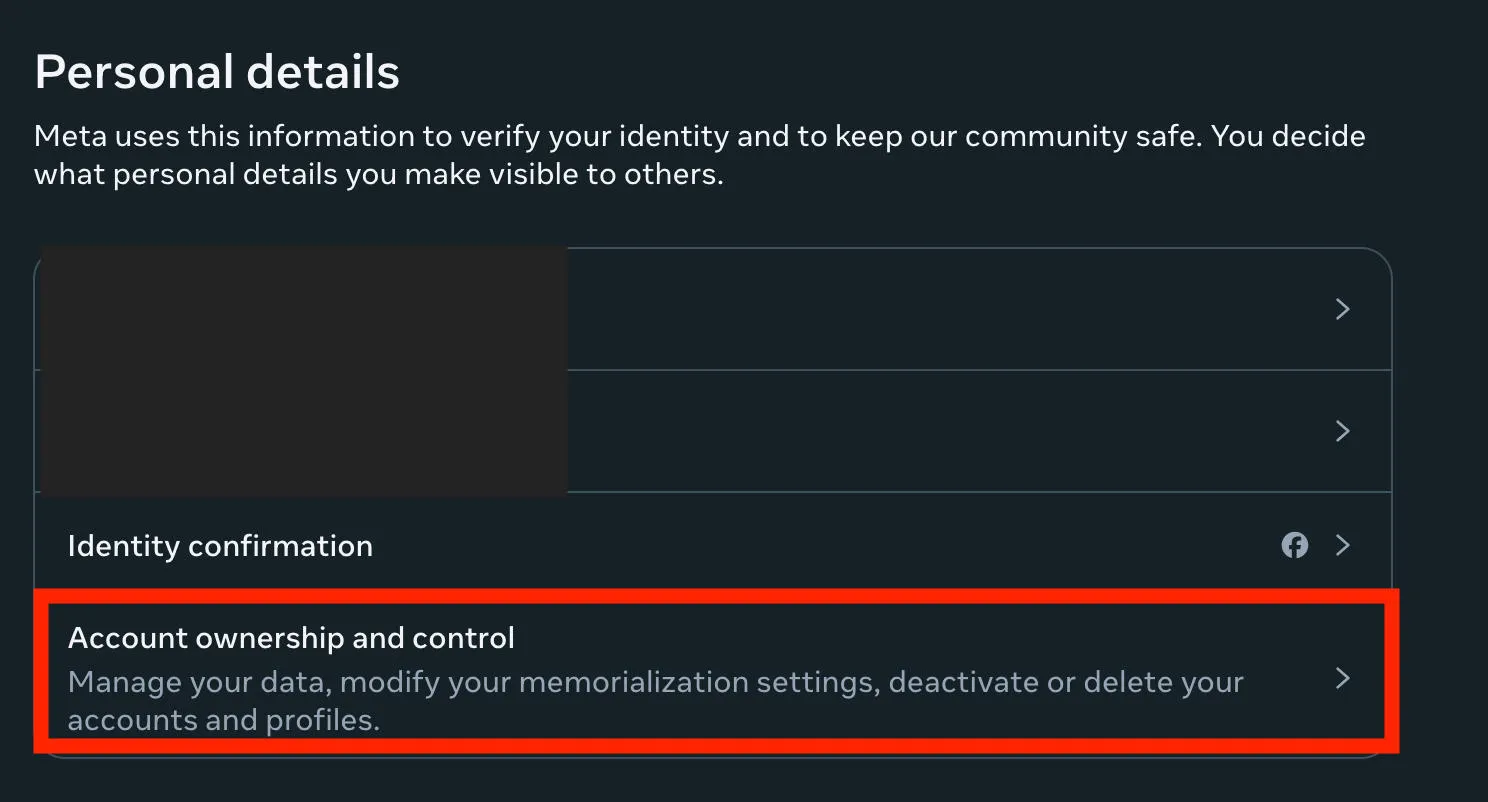1488x802 pixels.
Task: Select the second redacted personal details row
Action: 900,431
